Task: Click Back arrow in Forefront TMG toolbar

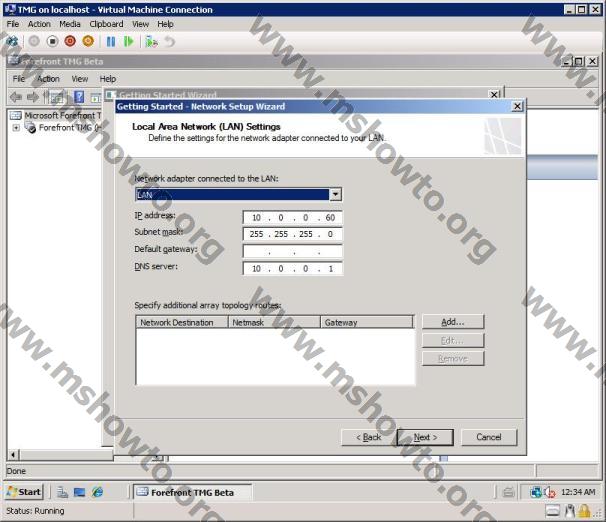Action: [x=16, y=97]
